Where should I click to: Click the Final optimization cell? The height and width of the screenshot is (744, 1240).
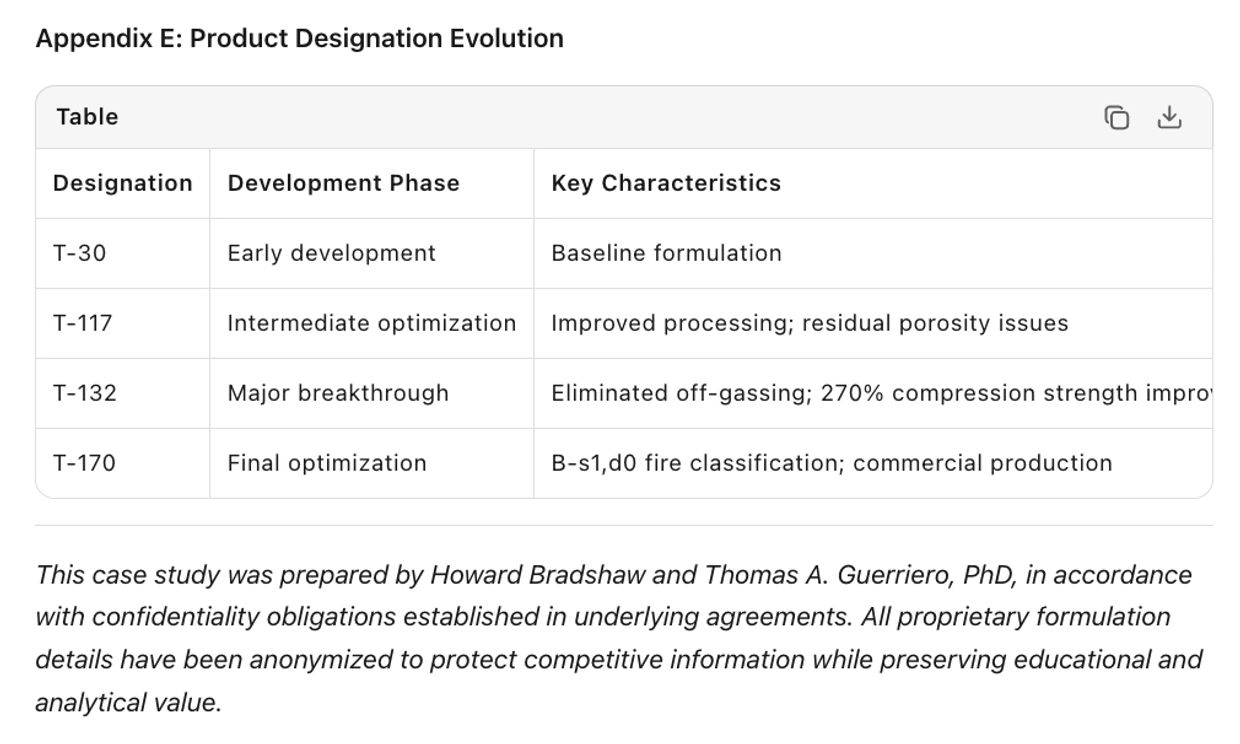[x=327, y=463]
